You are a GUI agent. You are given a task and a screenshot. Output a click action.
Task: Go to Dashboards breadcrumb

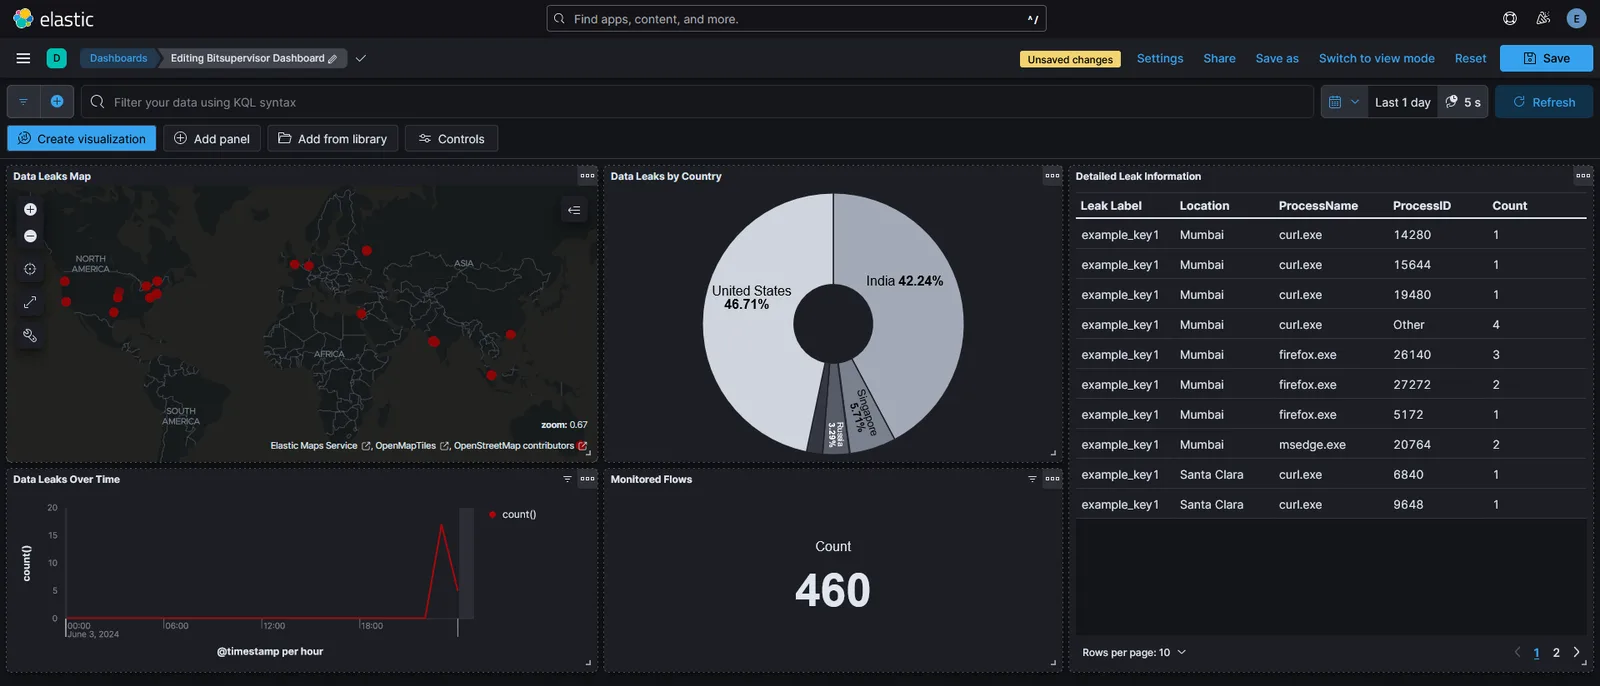(118, 58)
